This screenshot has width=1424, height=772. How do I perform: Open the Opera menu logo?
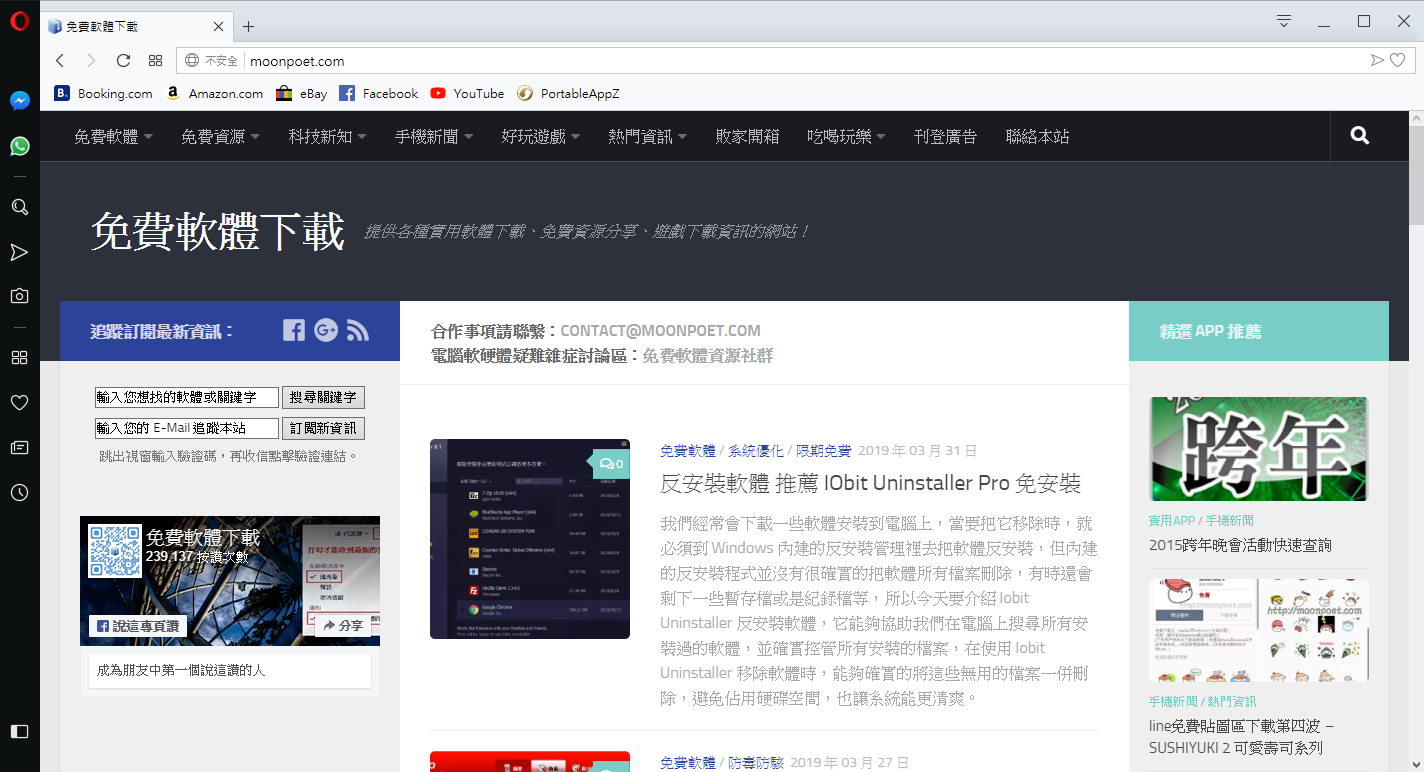[x=19, y=20]
